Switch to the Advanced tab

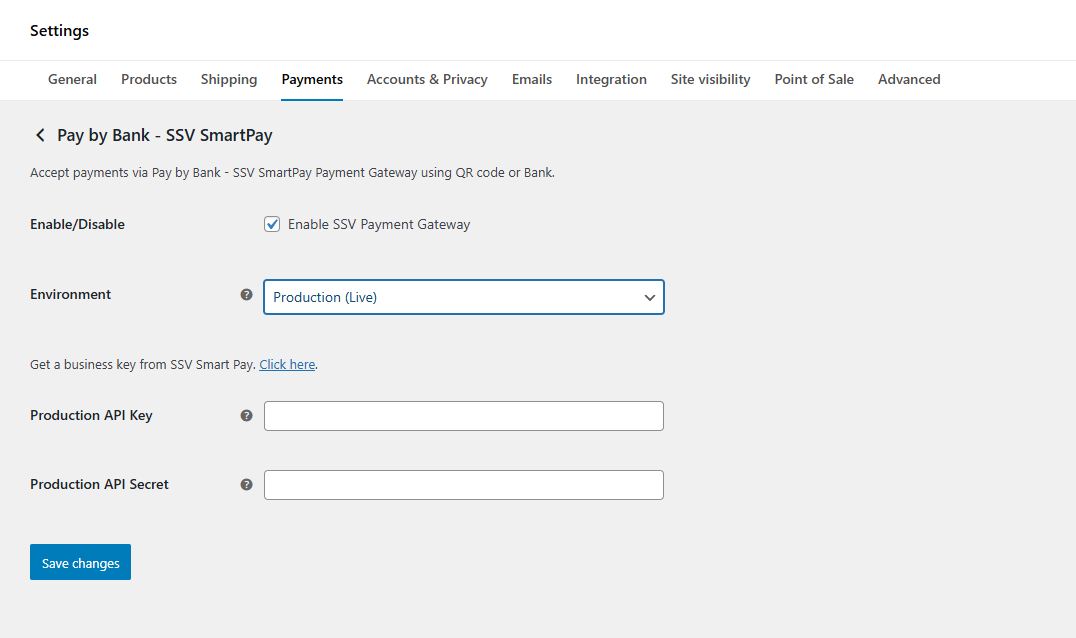pos(908,79)
